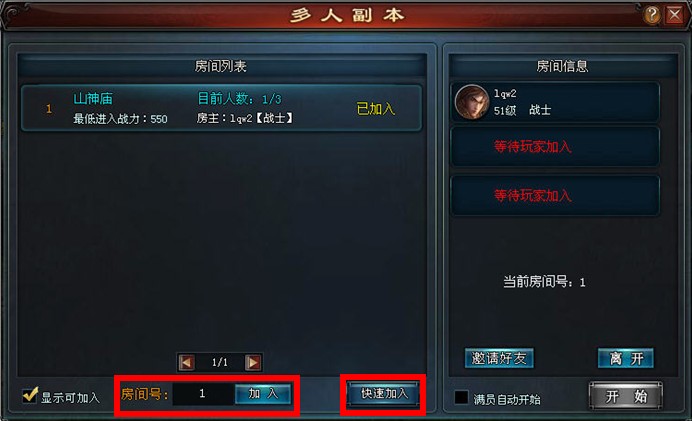The width and height of the screenshot is (692, 421).
Task: Select the 山神庙 room entry
Action: tap(221, 108)
